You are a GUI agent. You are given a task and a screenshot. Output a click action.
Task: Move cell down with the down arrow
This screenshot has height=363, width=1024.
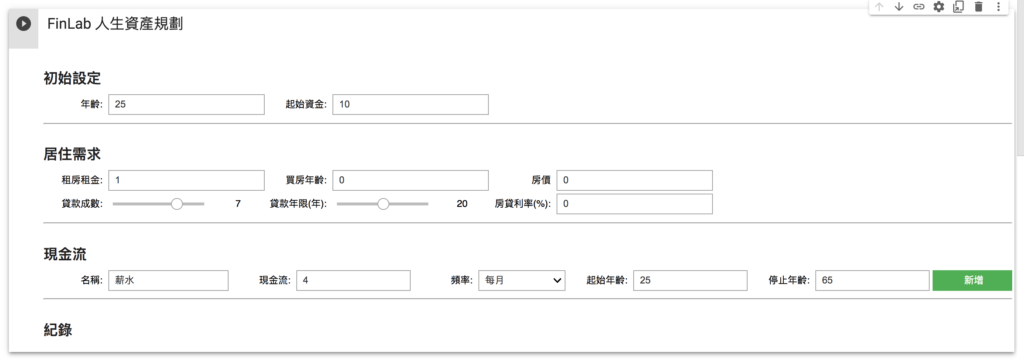click(x=899, y=7)
